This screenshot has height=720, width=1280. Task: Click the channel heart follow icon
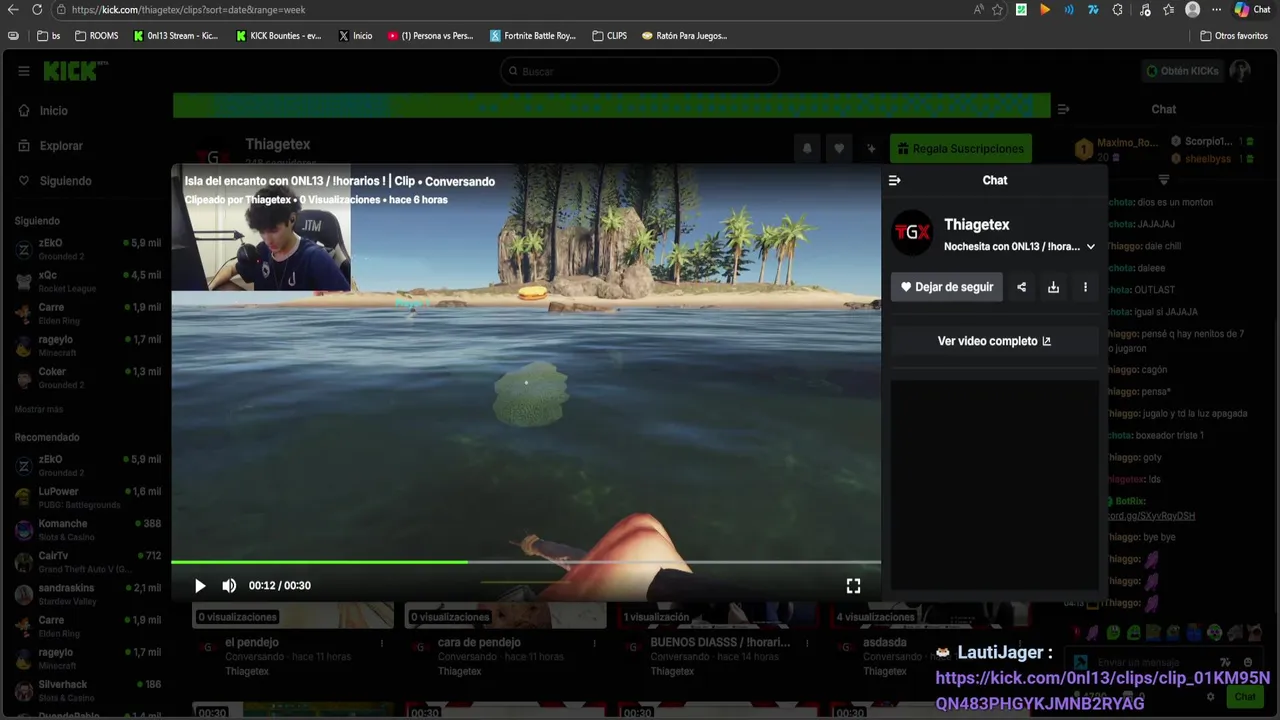point(839,149)
